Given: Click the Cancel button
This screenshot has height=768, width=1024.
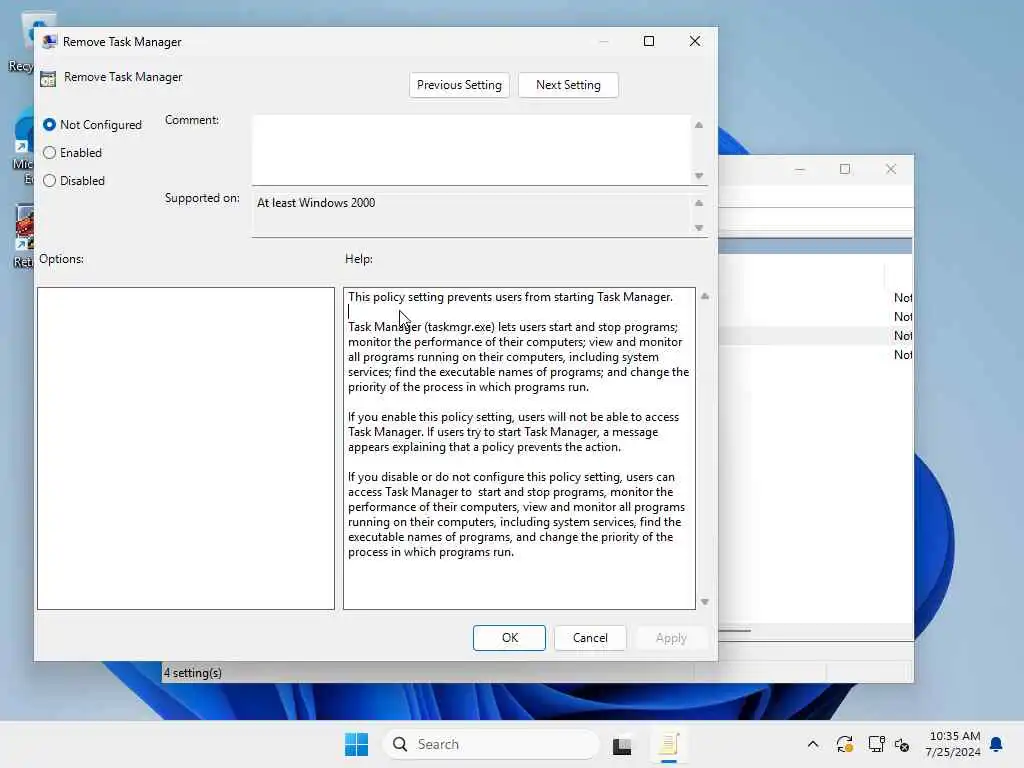Looking at the screenshot, I should [590, 637].
